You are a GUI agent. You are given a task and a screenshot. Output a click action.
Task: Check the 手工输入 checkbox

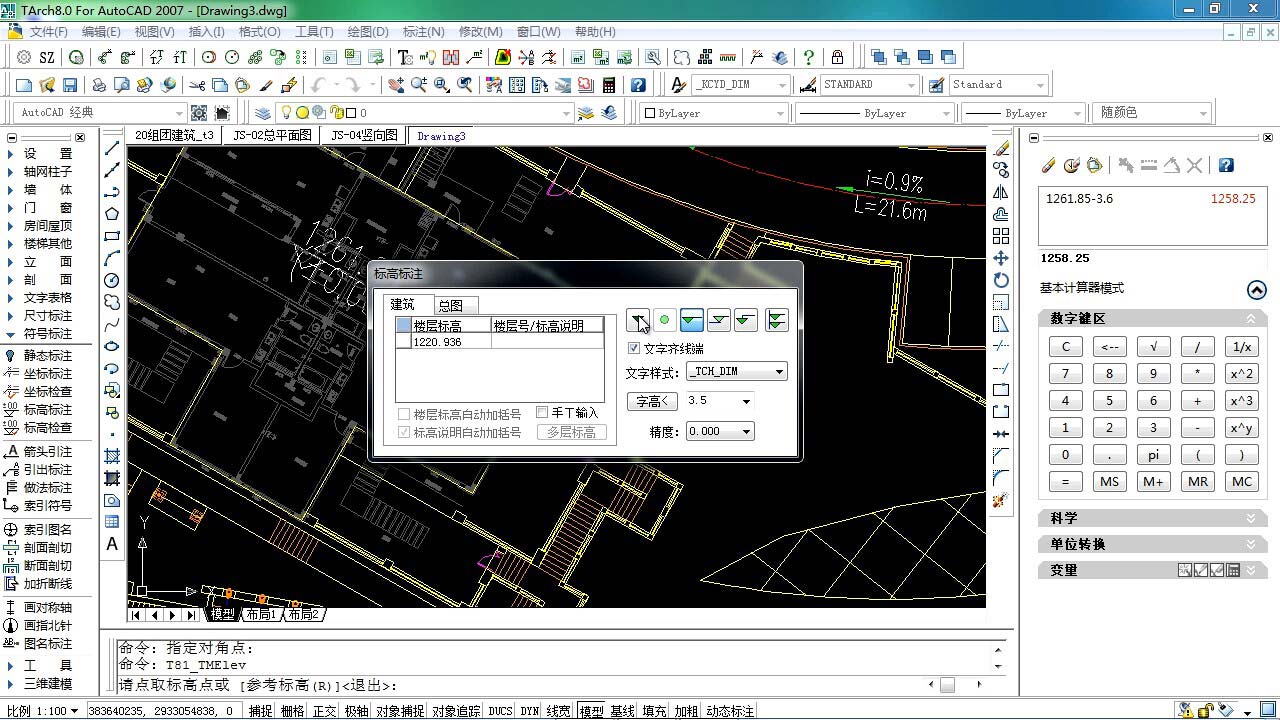click(542, 412)
